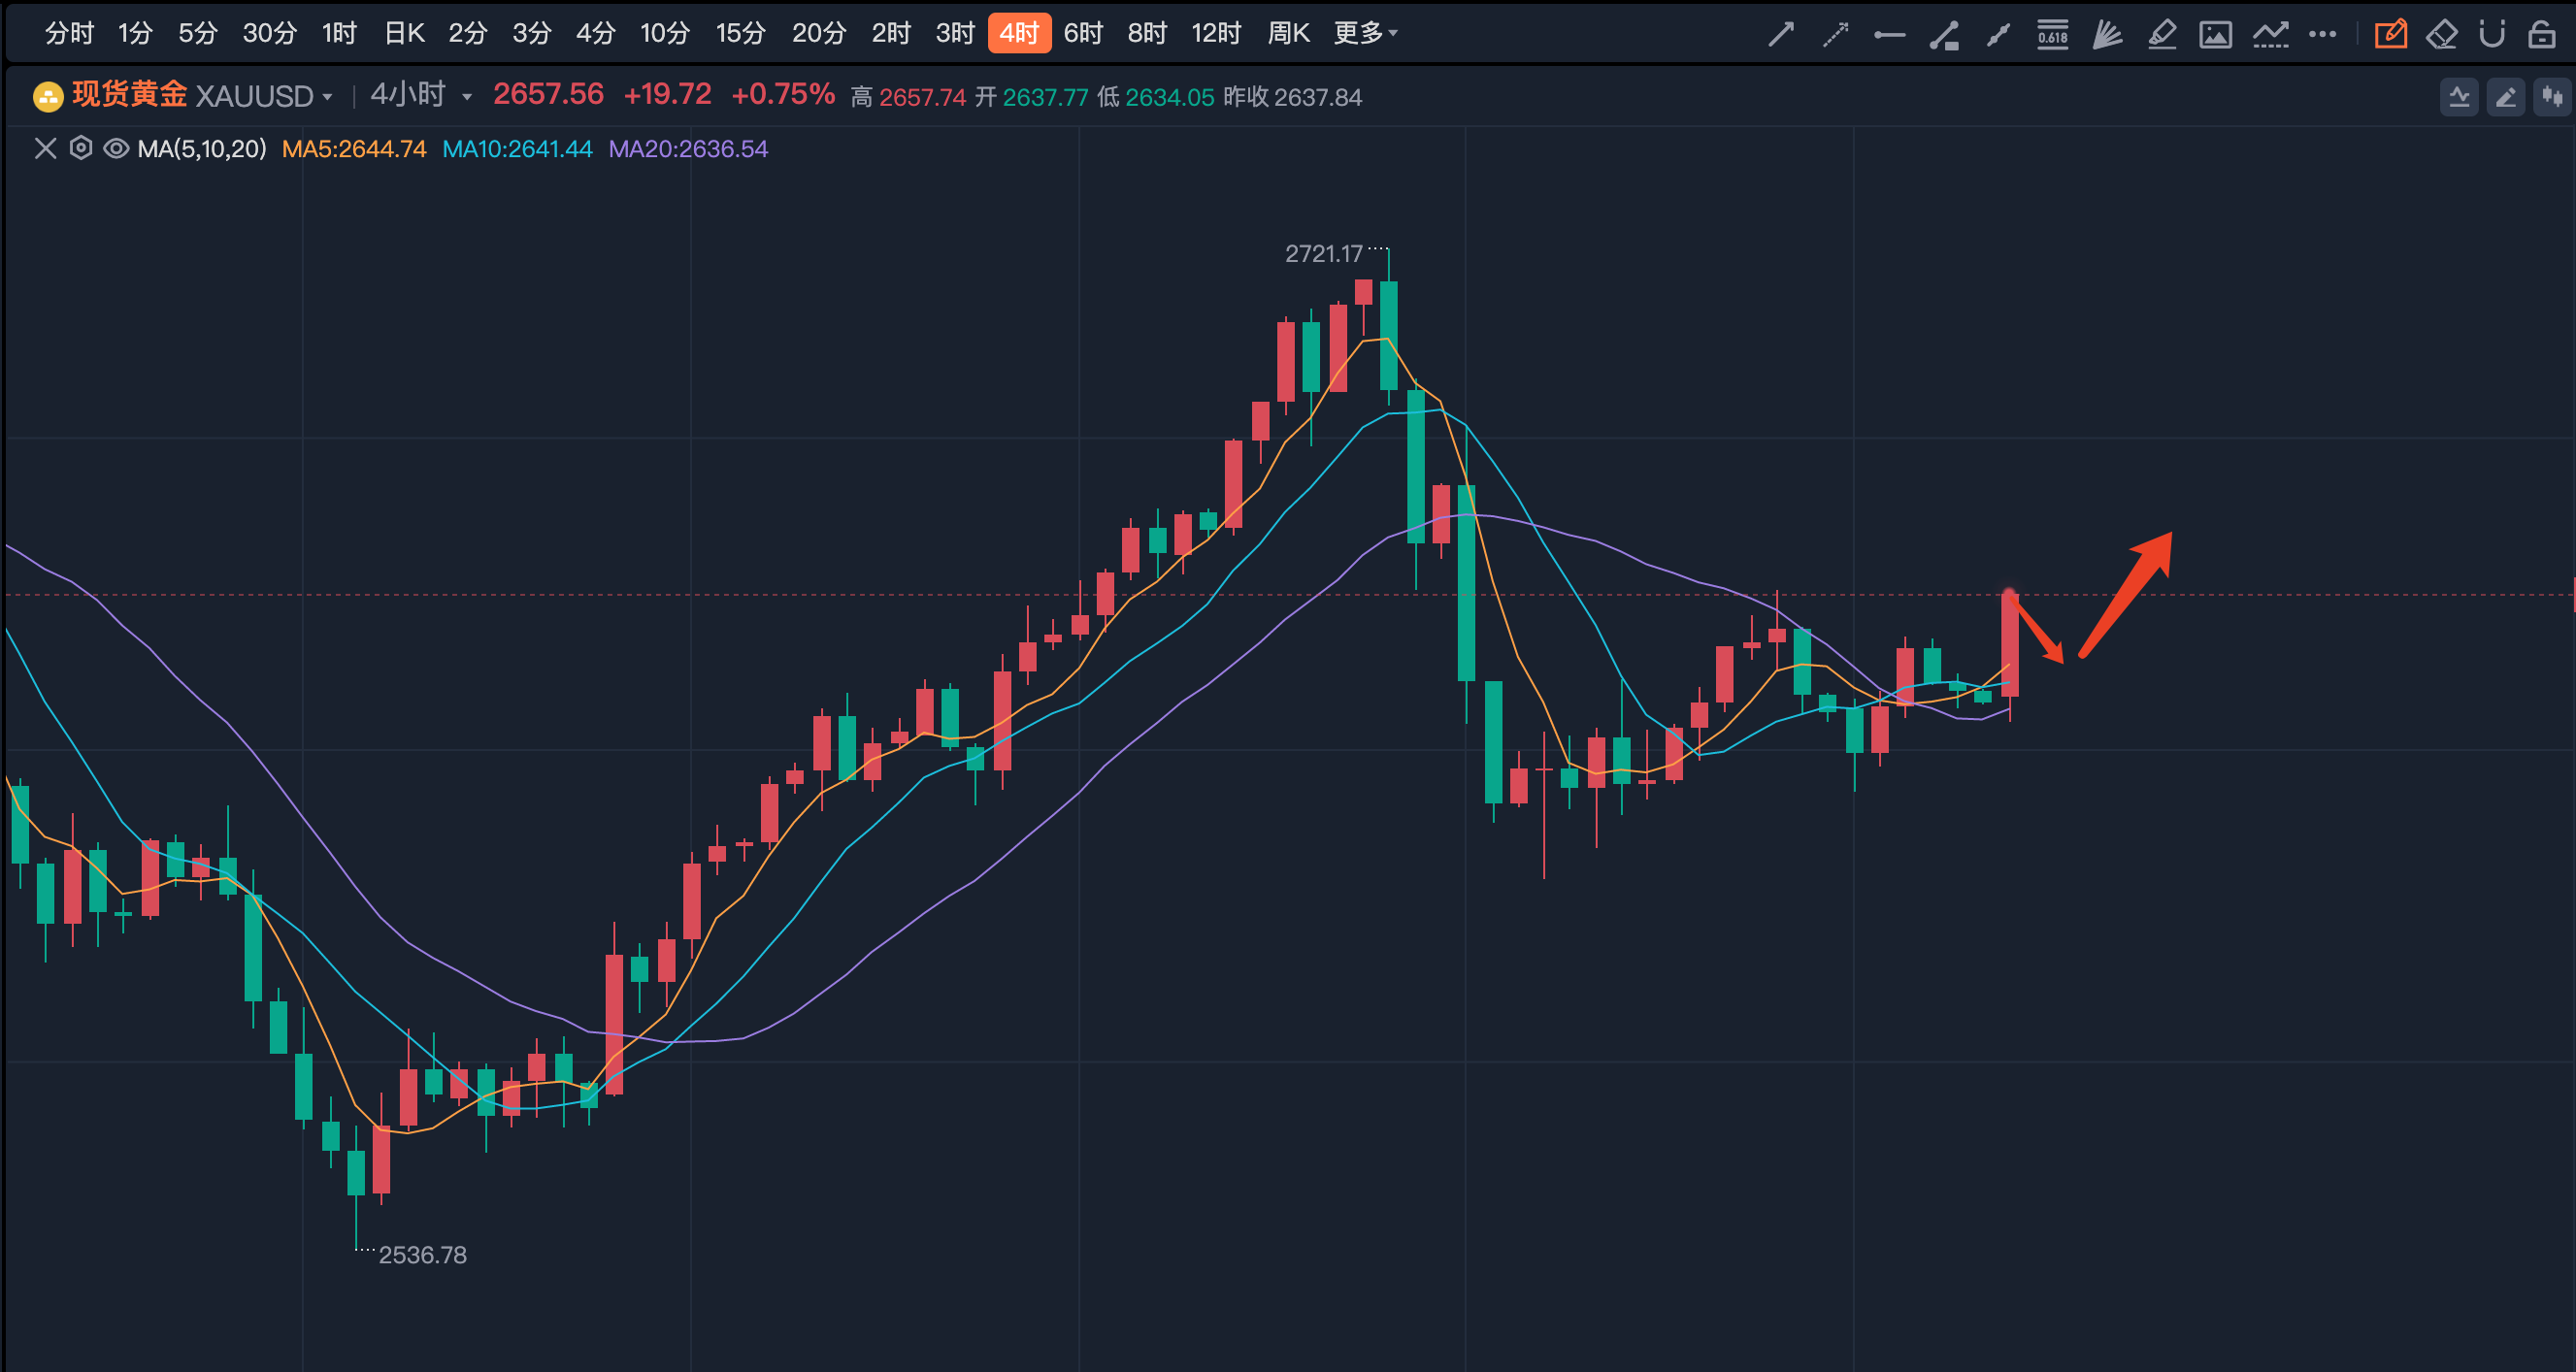
Task: Select the dashed arrow drawing tool
Action: 1835,35
